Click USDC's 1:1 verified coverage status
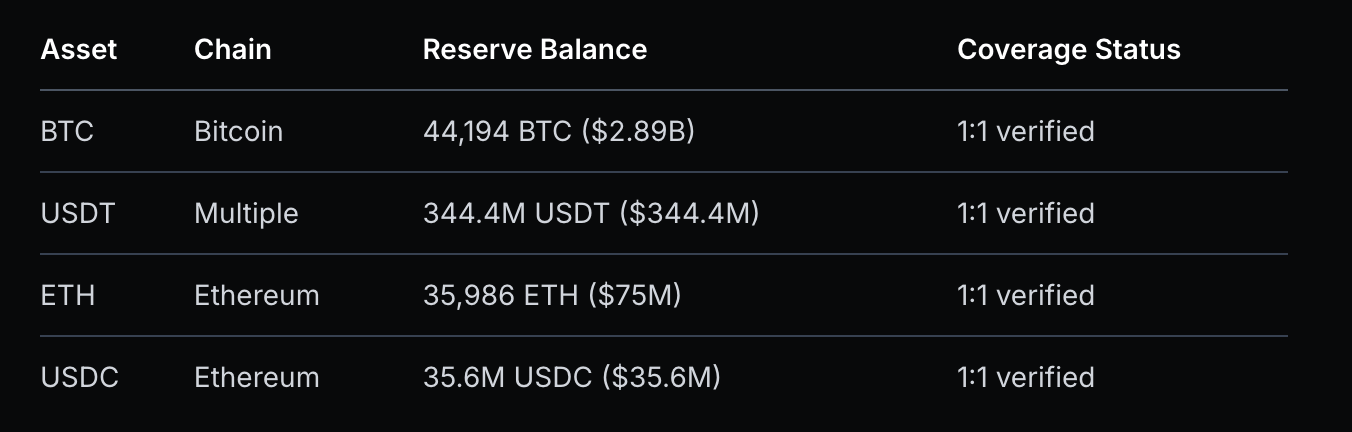Image resolution: width=1352 pixels, height=432 pixels. pos(1025,378)
